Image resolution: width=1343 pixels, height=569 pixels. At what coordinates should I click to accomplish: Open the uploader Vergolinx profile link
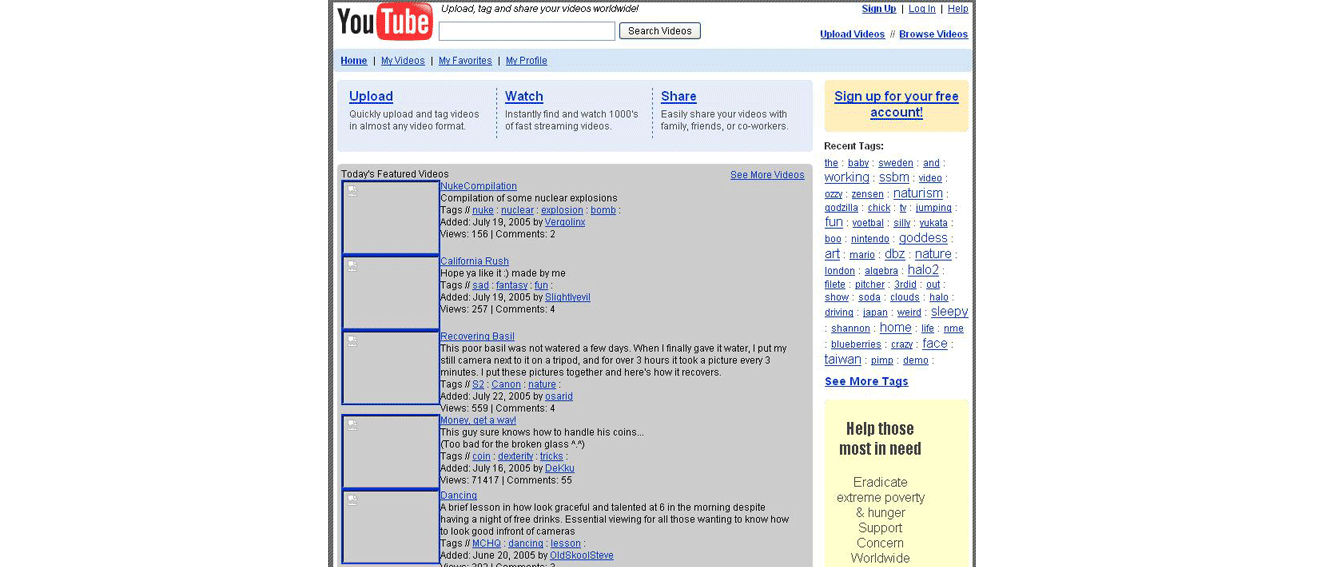(565, 222)
